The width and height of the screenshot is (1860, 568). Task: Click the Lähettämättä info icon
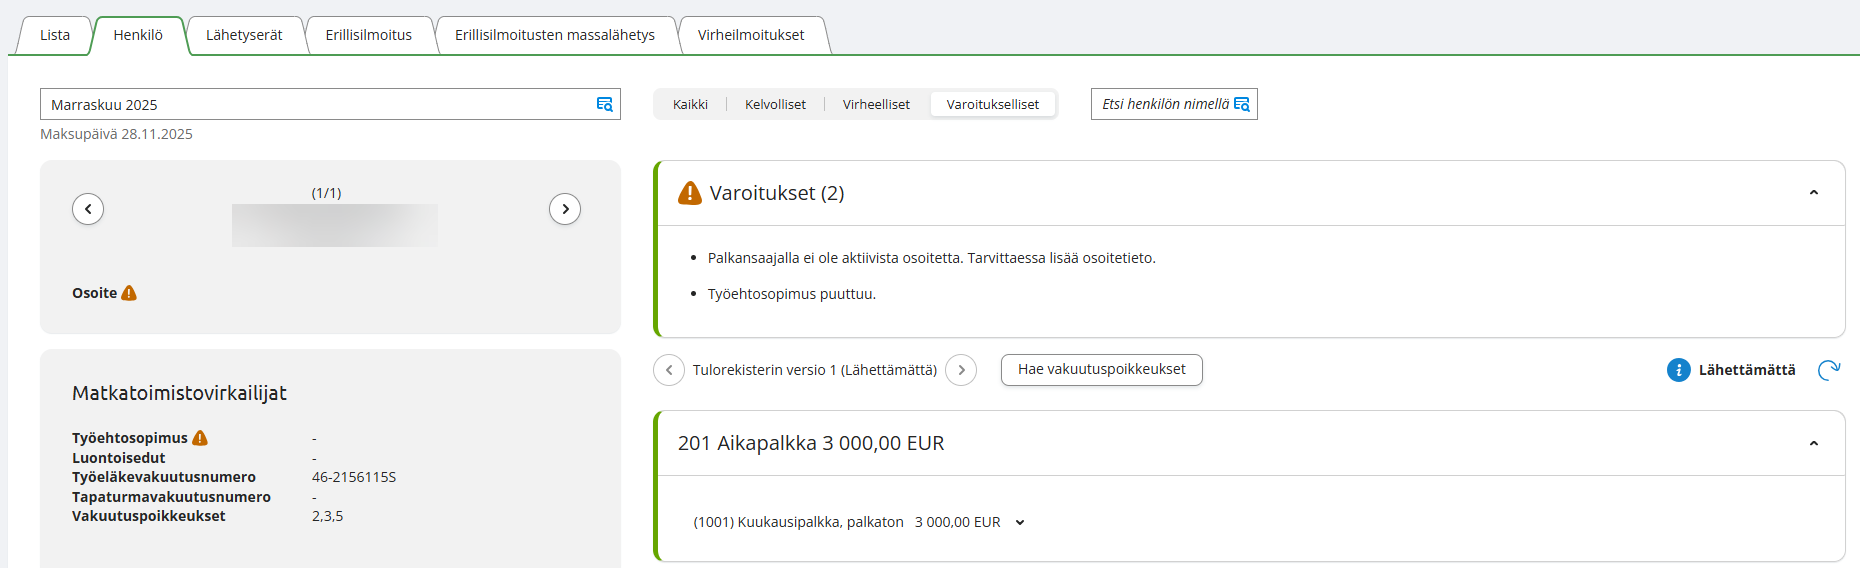point(1679,370)
